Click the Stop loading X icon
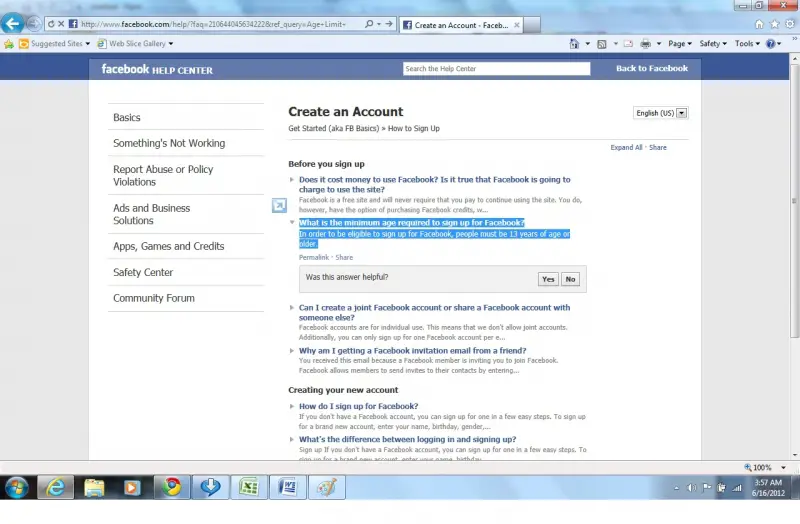This screenshot has width=800, height=524. (61, 24)
